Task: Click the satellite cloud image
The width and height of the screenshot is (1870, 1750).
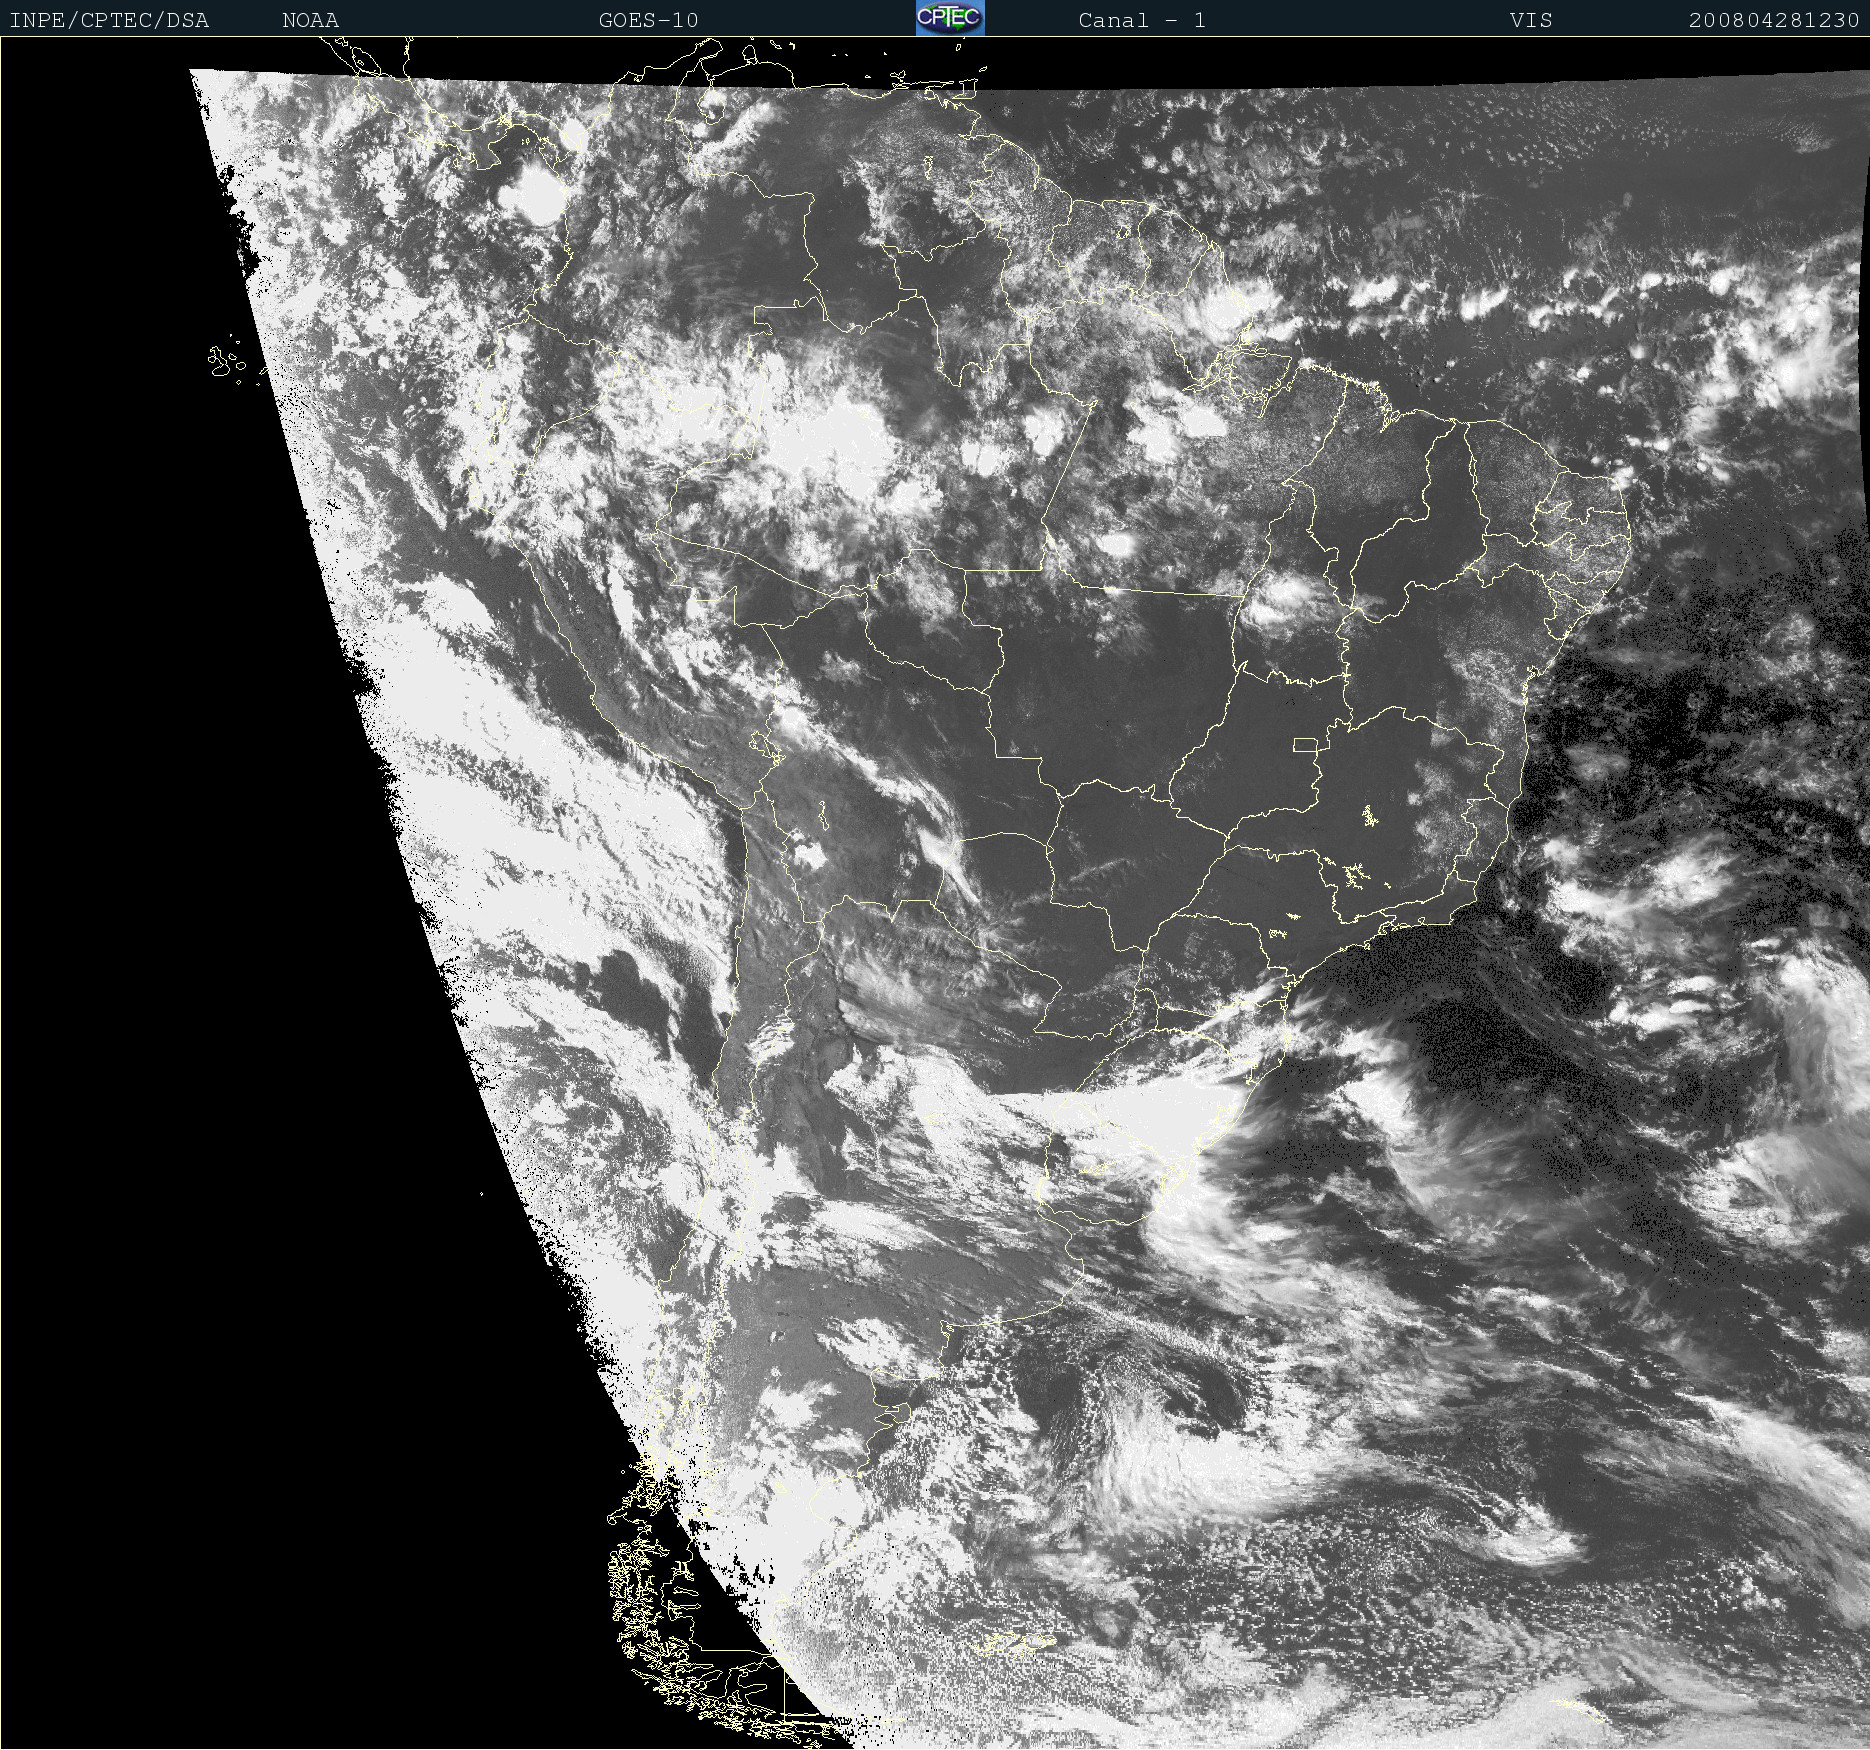Action: click(x=935, y=893)
